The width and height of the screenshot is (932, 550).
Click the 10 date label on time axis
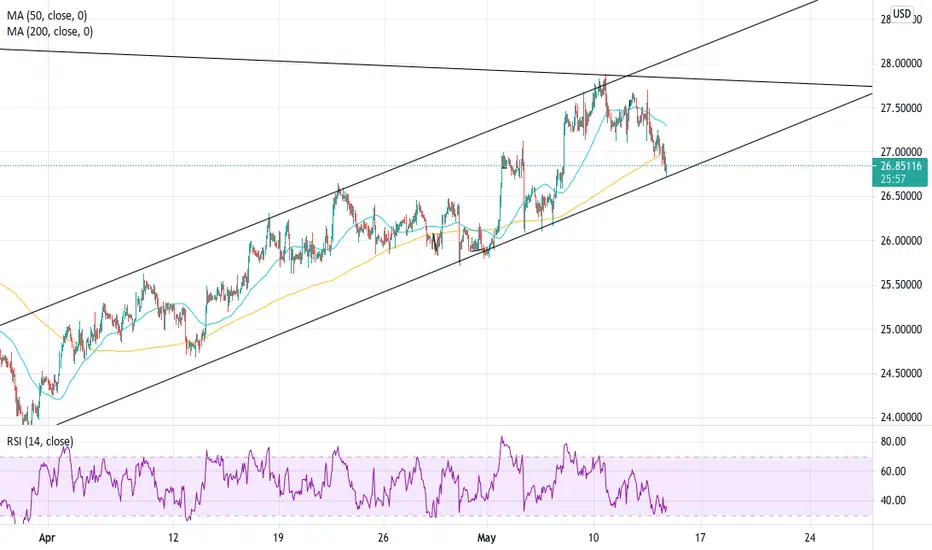(x=593, y=538)
